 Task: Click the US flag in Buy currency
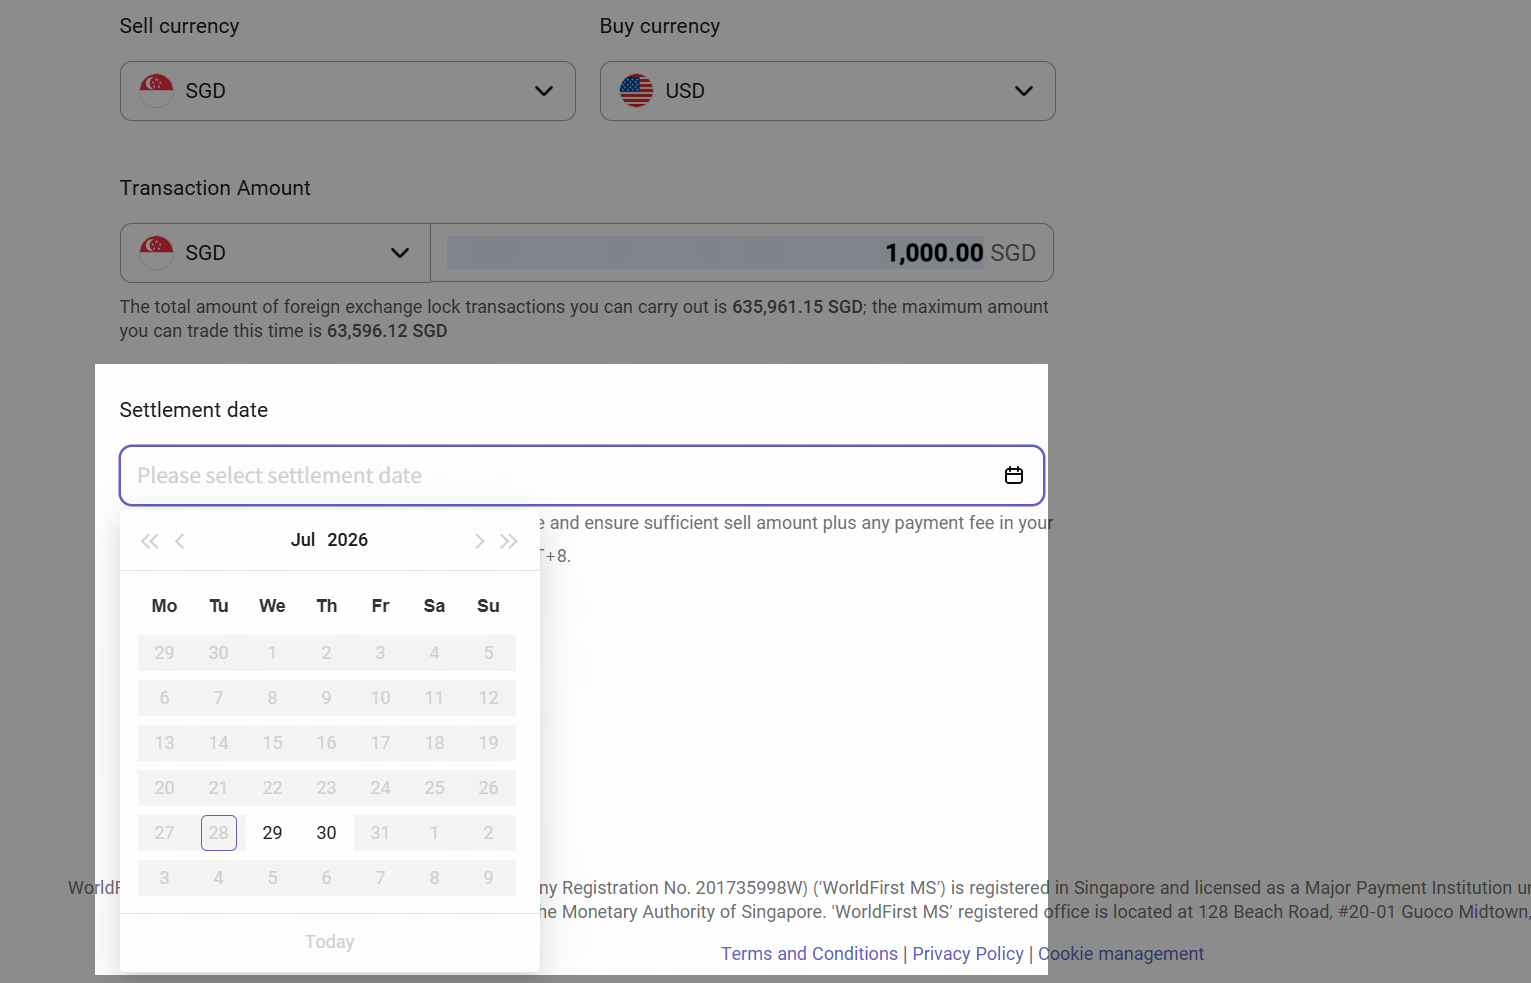(636, 91)
